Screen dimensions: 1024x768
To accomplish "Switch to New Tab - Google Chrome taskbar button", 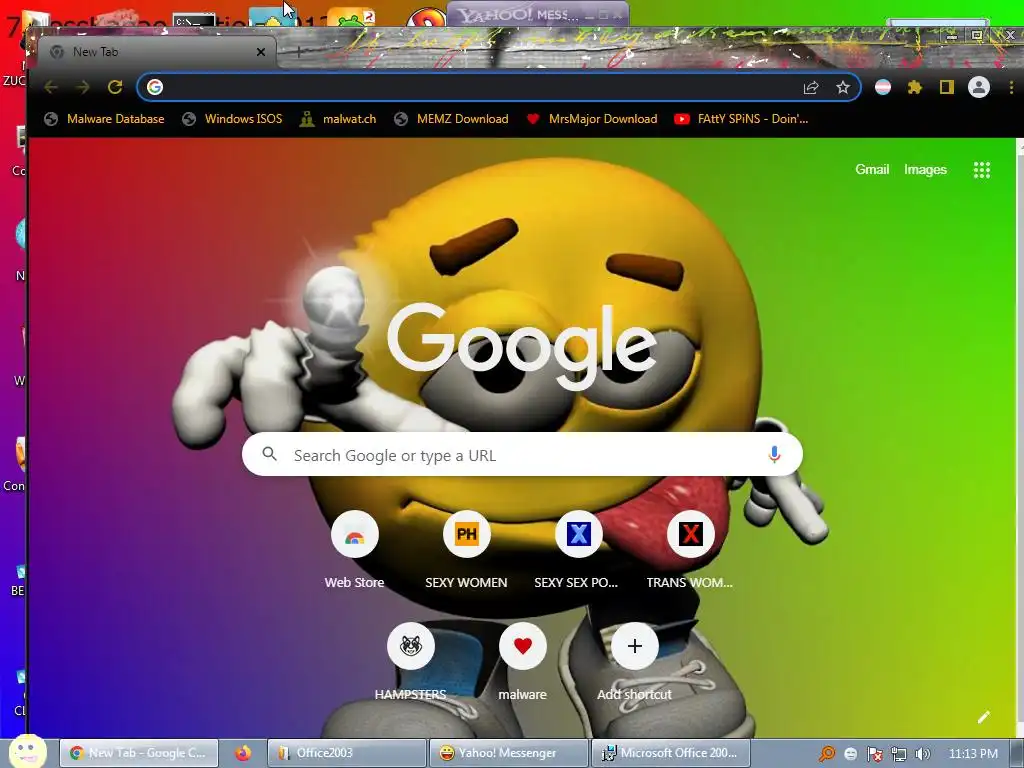I will tap(139, 753).
